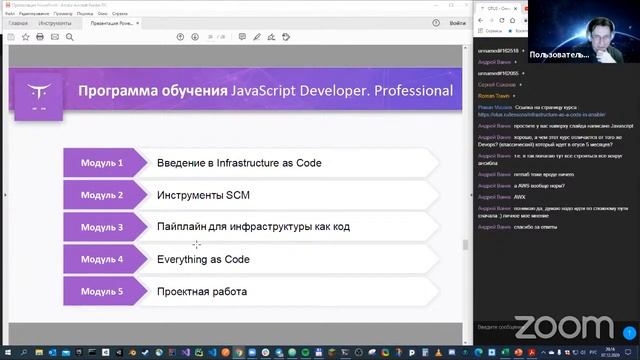This screenshot has height=360, width=640.
Task: Open VS Code from the taskbar
Action: (x=212, y=352)
